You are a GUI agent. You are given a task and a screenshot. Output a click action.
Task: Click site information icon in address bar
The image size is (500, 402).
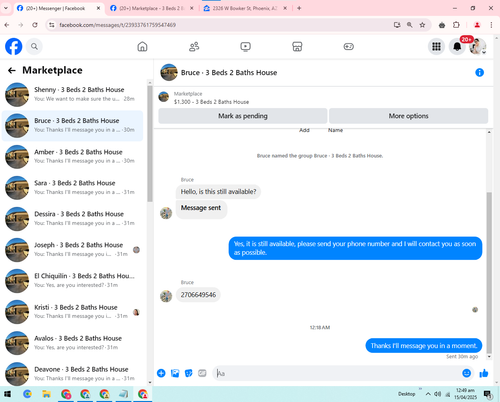pos(51,25)
